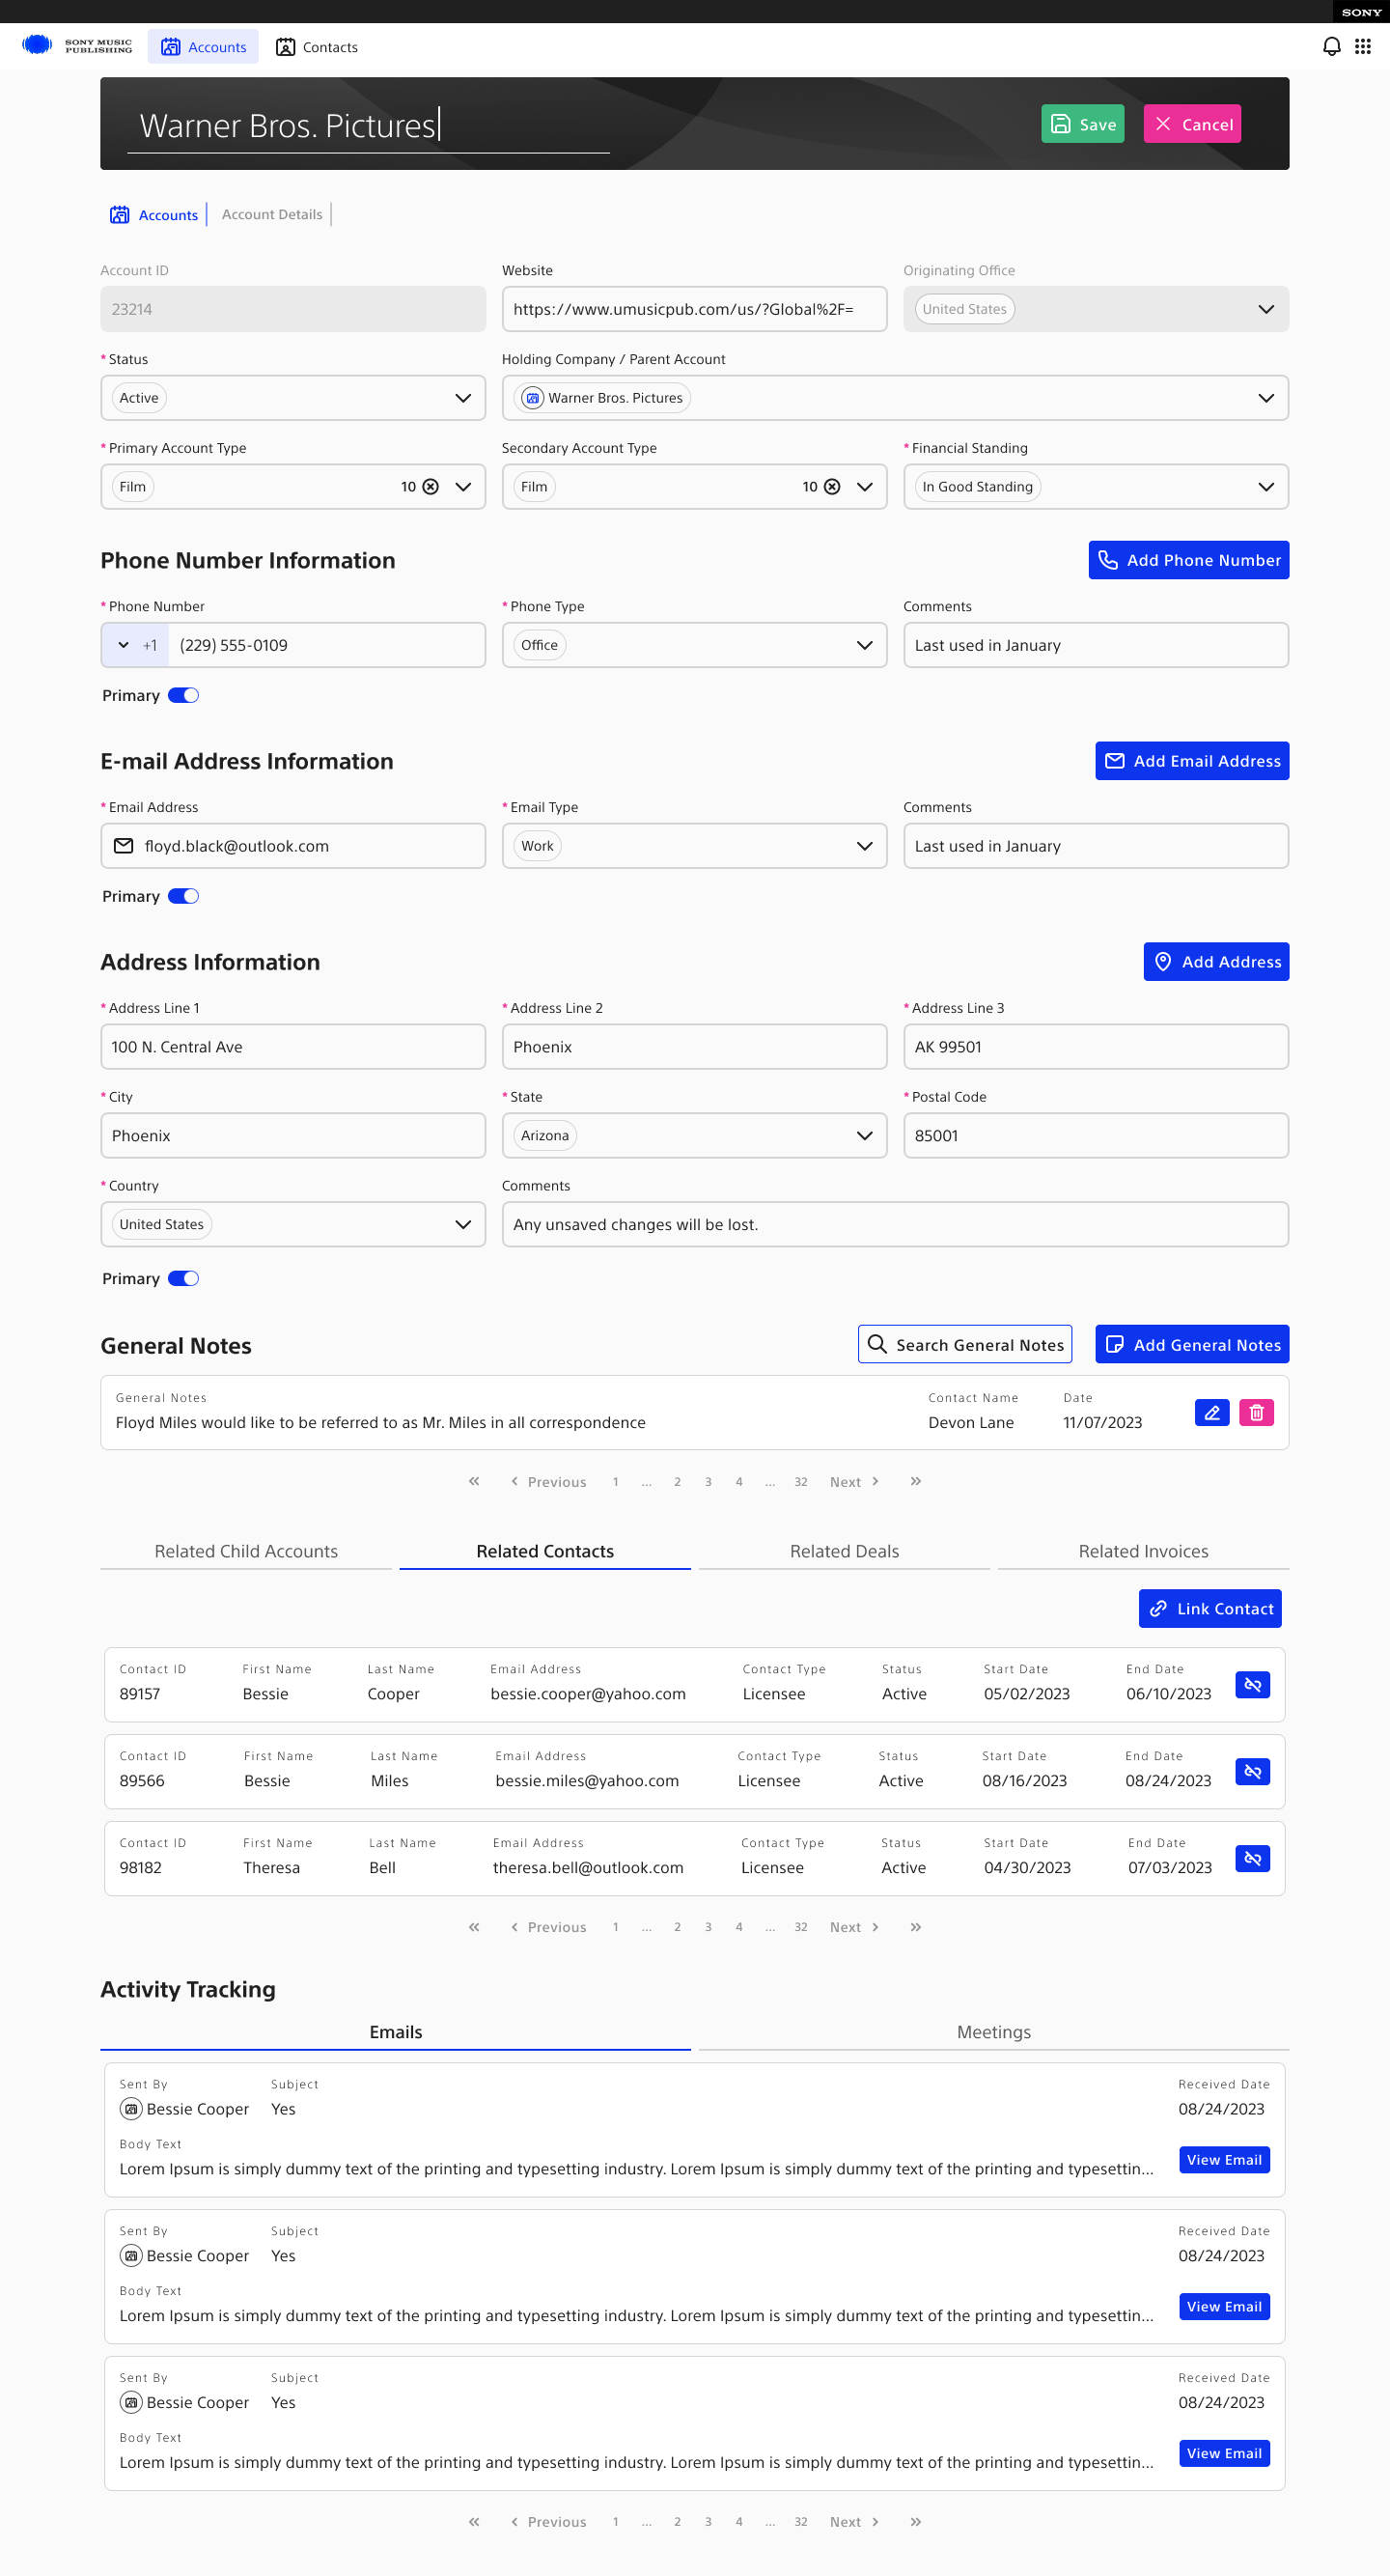Click the Postal Code field 85001

tap(1096, 1136)
